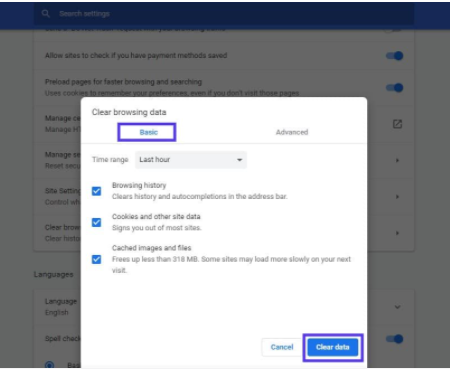Click the search magnifier icon in settings

pos(46,14)
